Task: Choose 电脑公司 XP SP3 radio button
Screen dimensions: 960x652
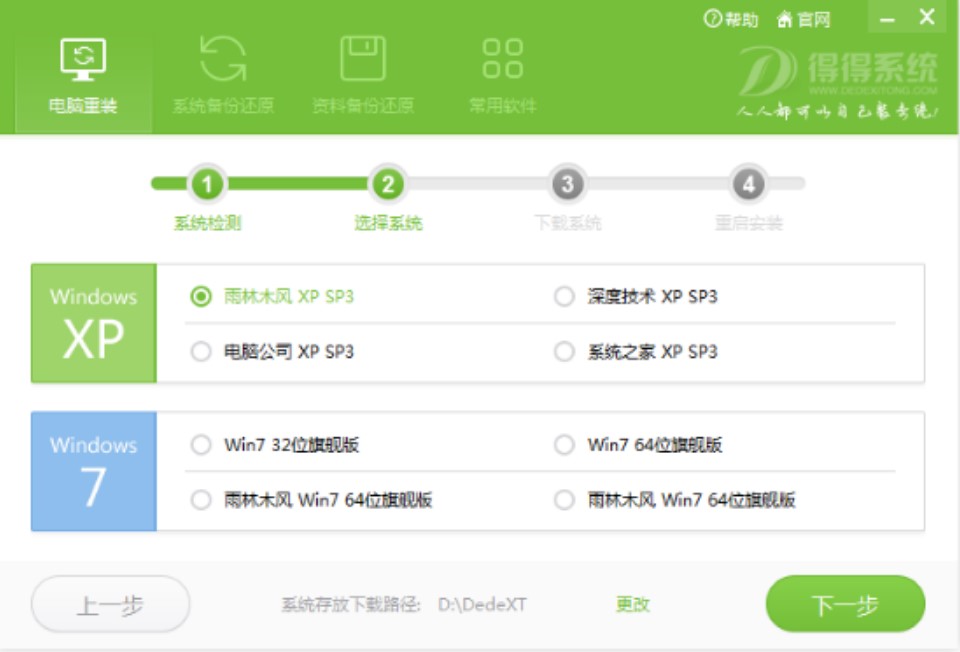Action: (x=201, y=351)
